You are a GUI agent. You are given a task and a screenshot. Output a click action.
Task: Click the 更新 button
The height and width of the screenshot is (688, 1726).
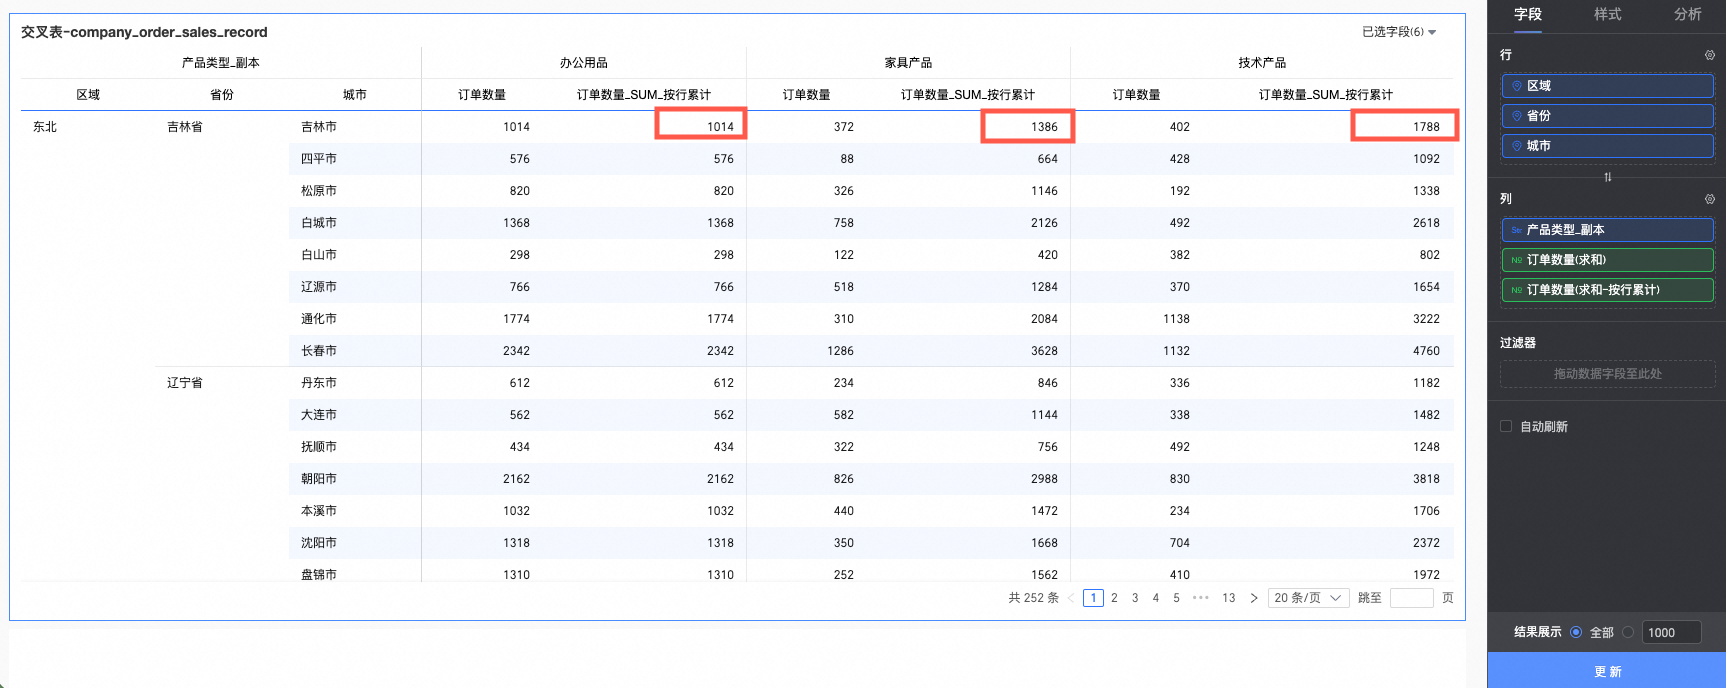click(x=1607, y=671)
